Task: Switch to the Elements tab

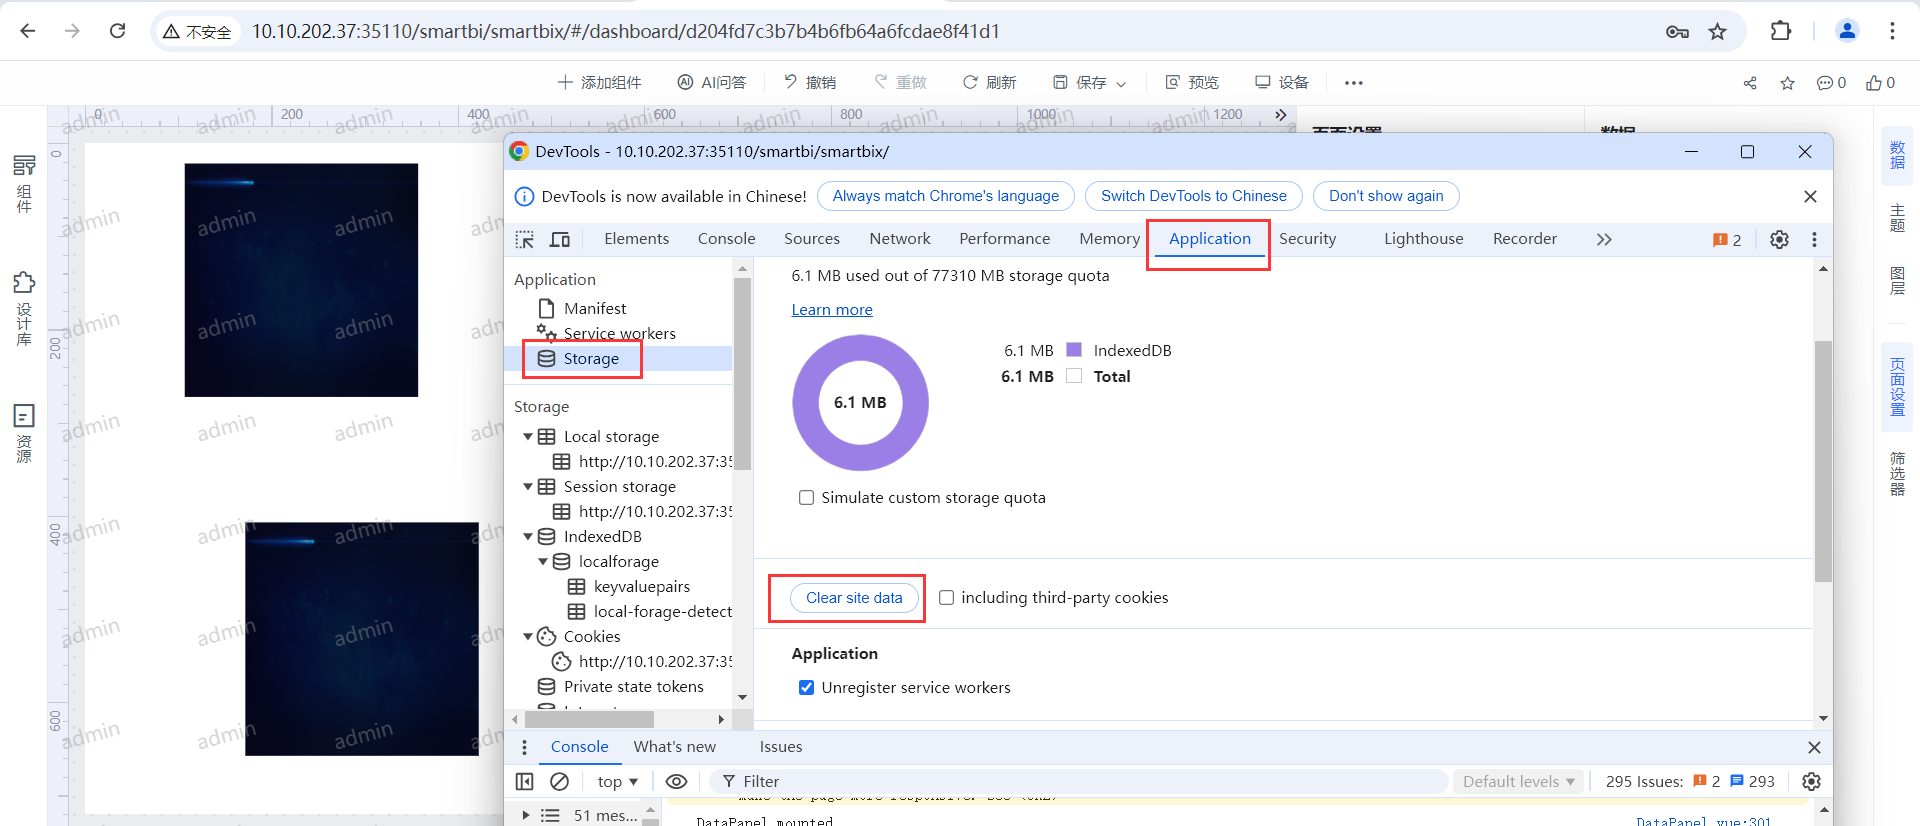Action: [x=636, y=238]
